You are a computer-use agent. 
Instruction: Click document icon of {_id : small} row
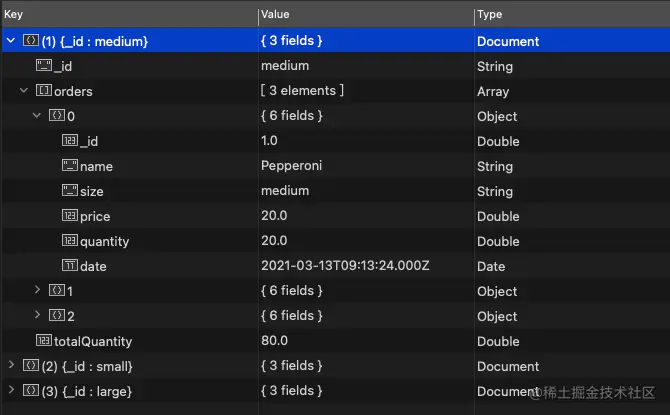[31, 365]
